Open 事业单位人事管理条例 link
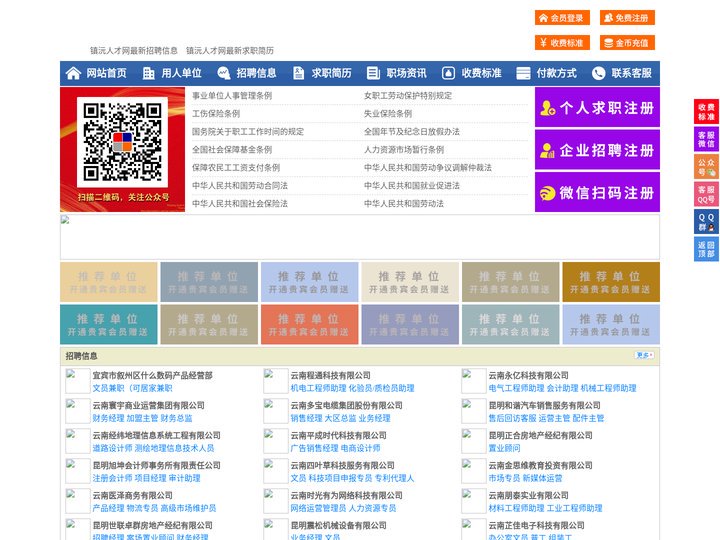This screenshot has width=720, height=540. click(232, 96)
